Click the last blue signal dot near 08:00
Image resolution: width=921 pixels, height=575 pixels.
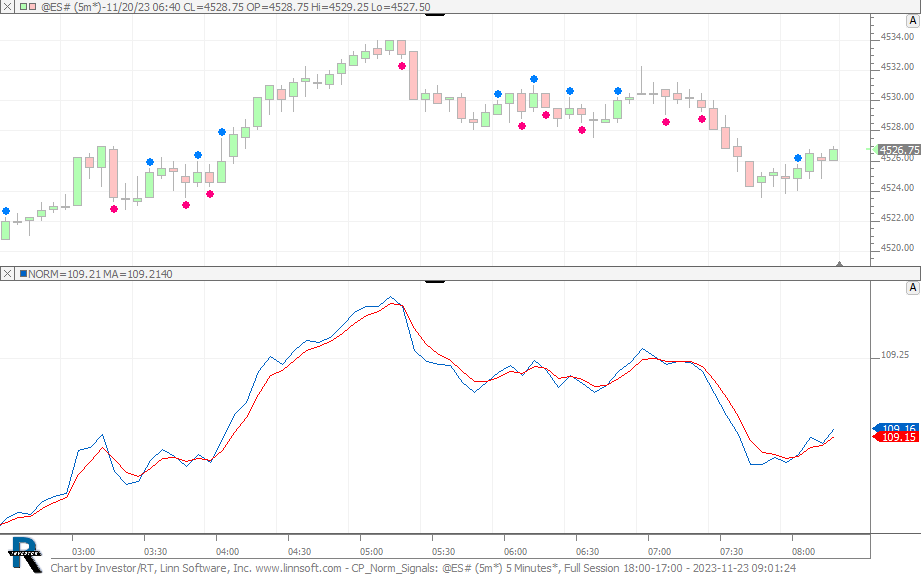(798, 158)
